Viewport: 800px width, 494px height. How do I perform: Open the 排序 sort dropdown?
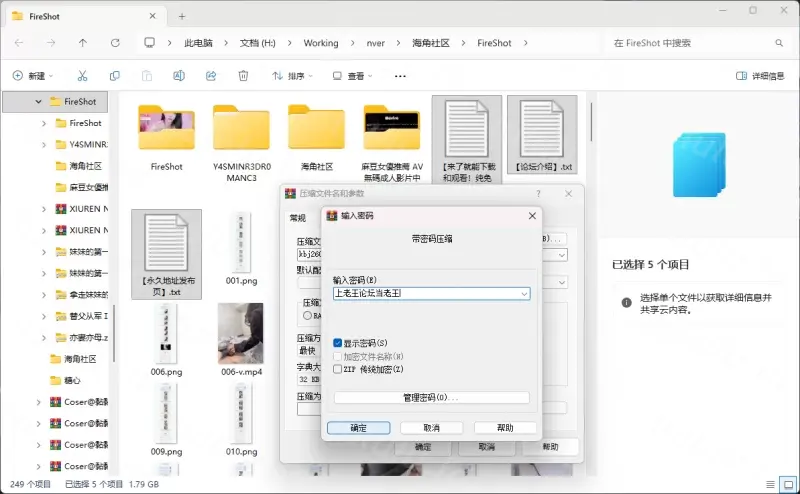[x=289, y=76]
